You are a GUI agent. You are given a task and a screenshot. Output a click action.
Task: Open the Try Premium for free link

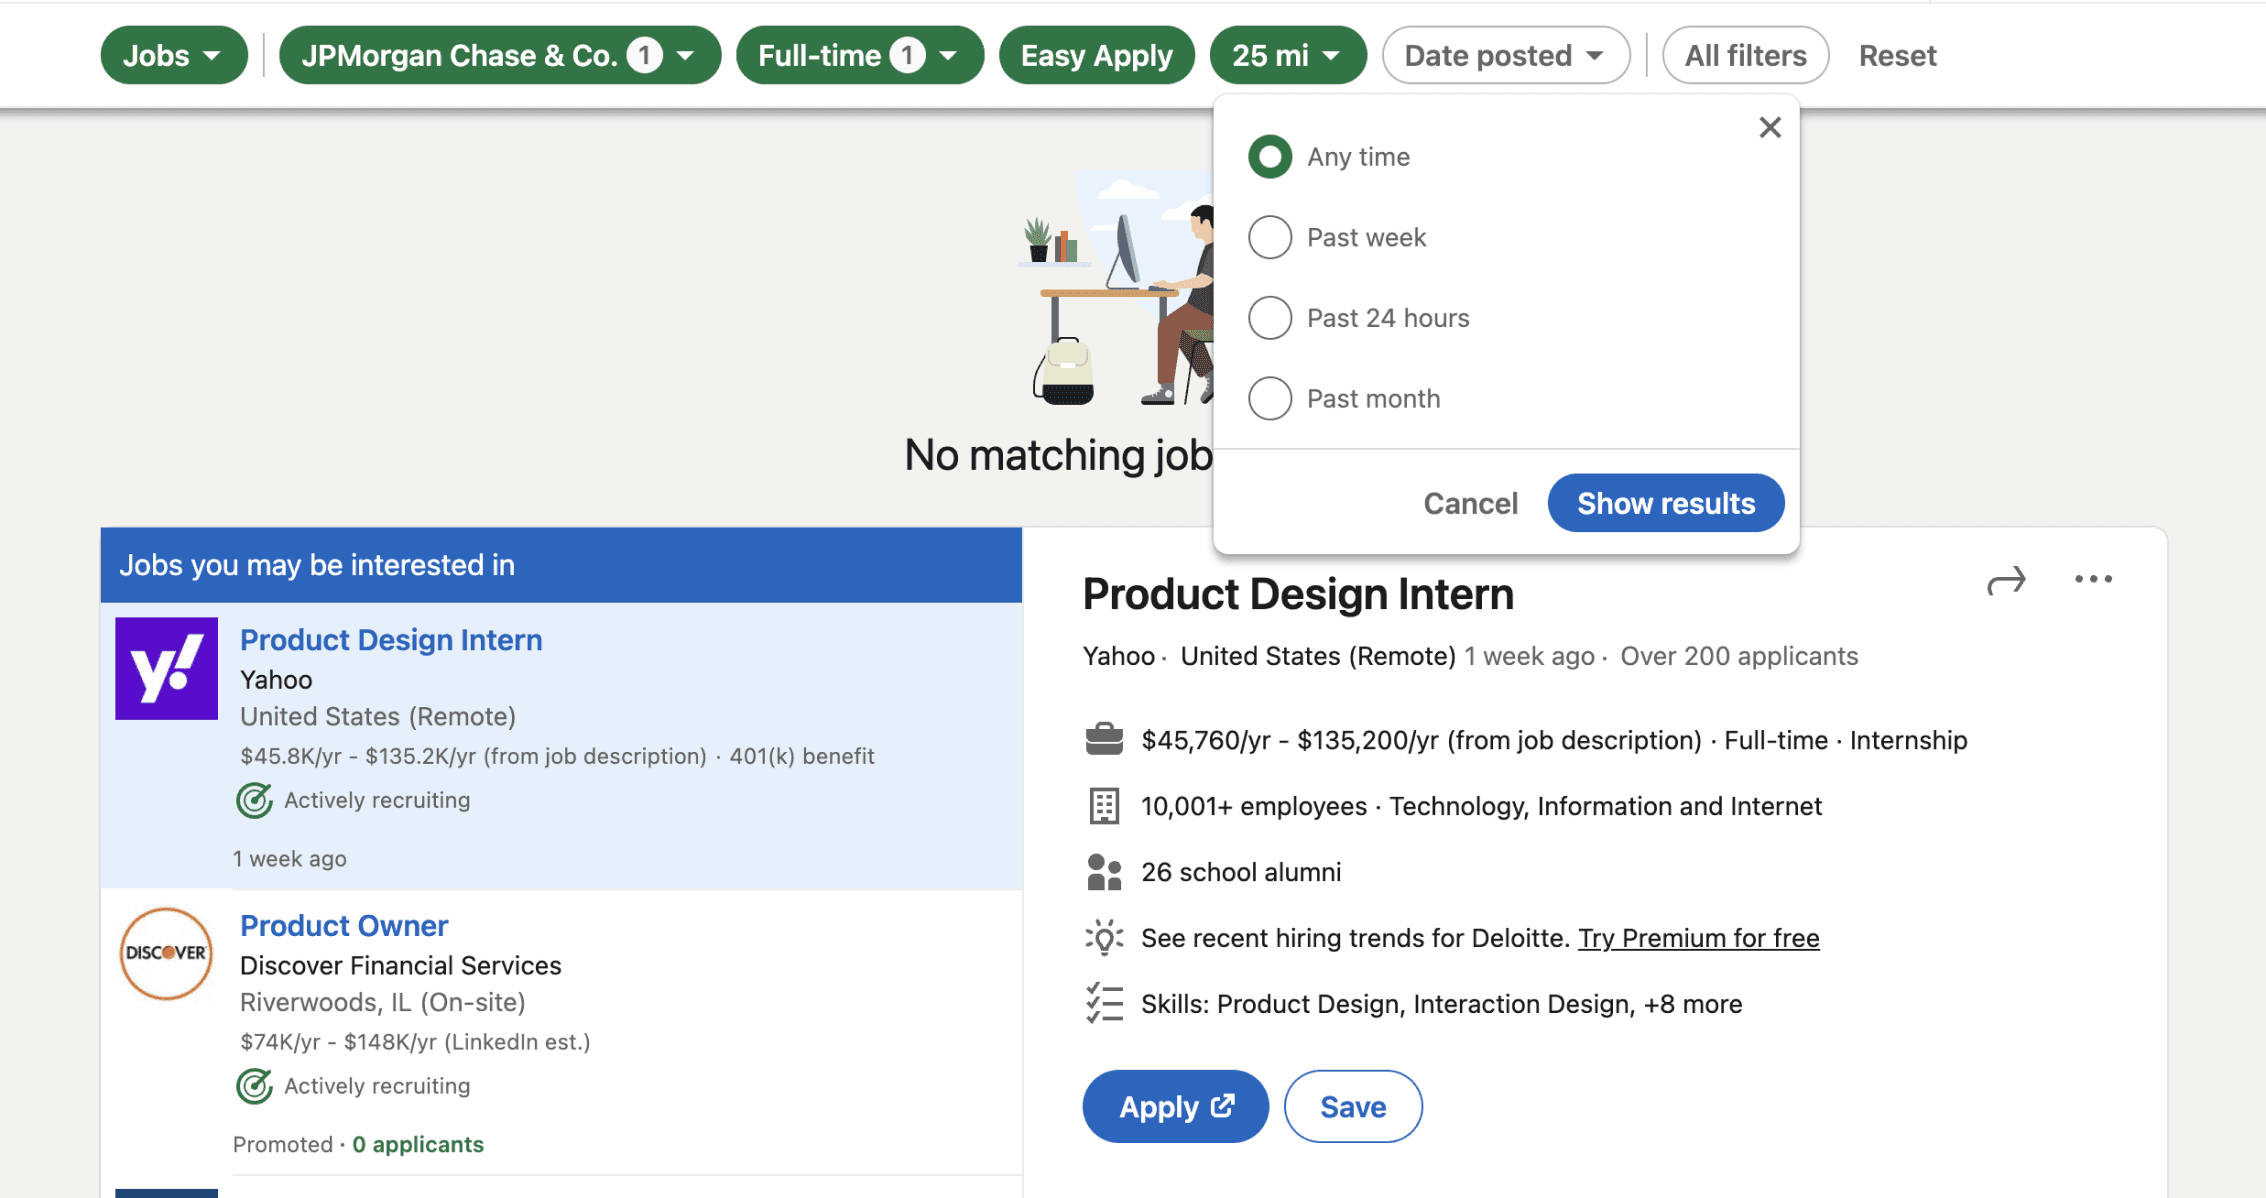1698,938
